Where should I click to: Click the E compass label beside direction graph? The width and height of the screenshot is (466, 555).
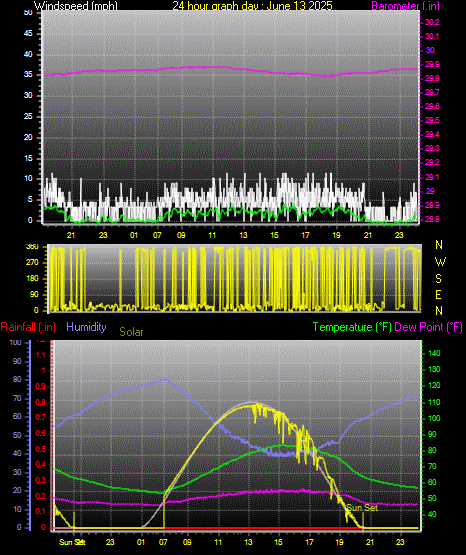pos(438,294)
